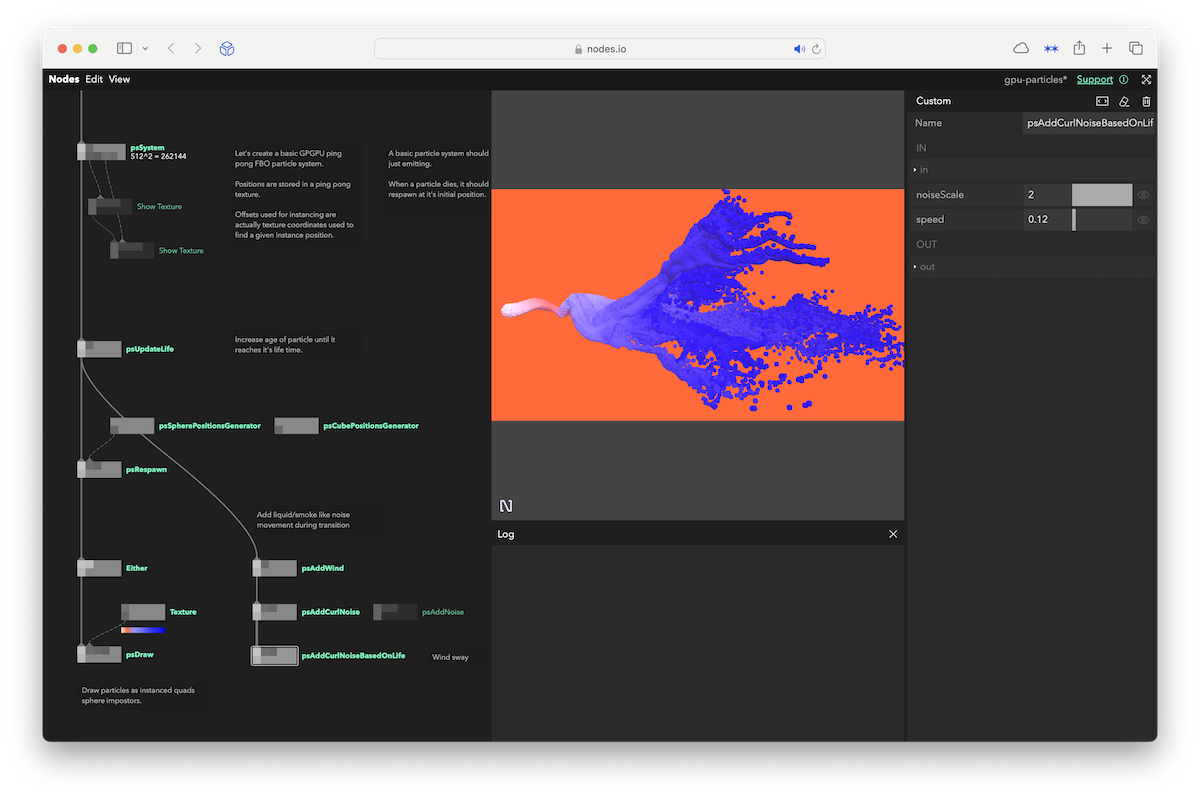1200x798 pixels.
Task: Click the green info icon next to Support
Action: [x=1123, y=79]
